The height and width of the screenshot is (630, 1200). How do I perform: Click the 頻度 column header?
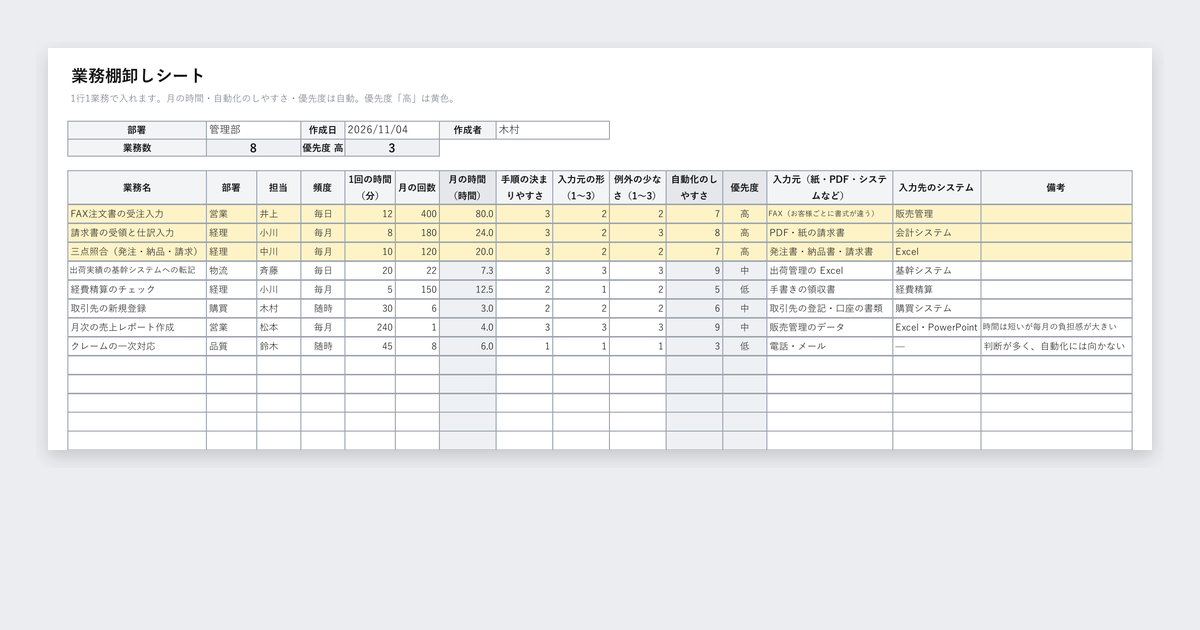pyautogui.click(x=323, y=187)
